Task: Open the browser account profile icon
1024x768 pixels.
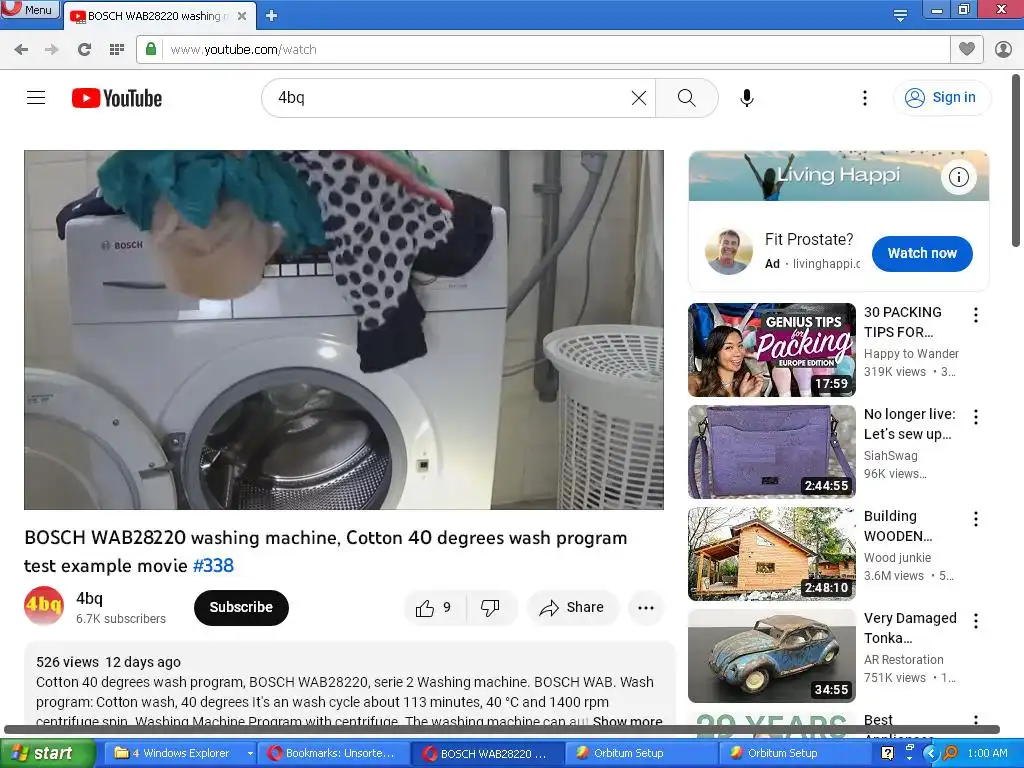Action: tap(1003, 50)
